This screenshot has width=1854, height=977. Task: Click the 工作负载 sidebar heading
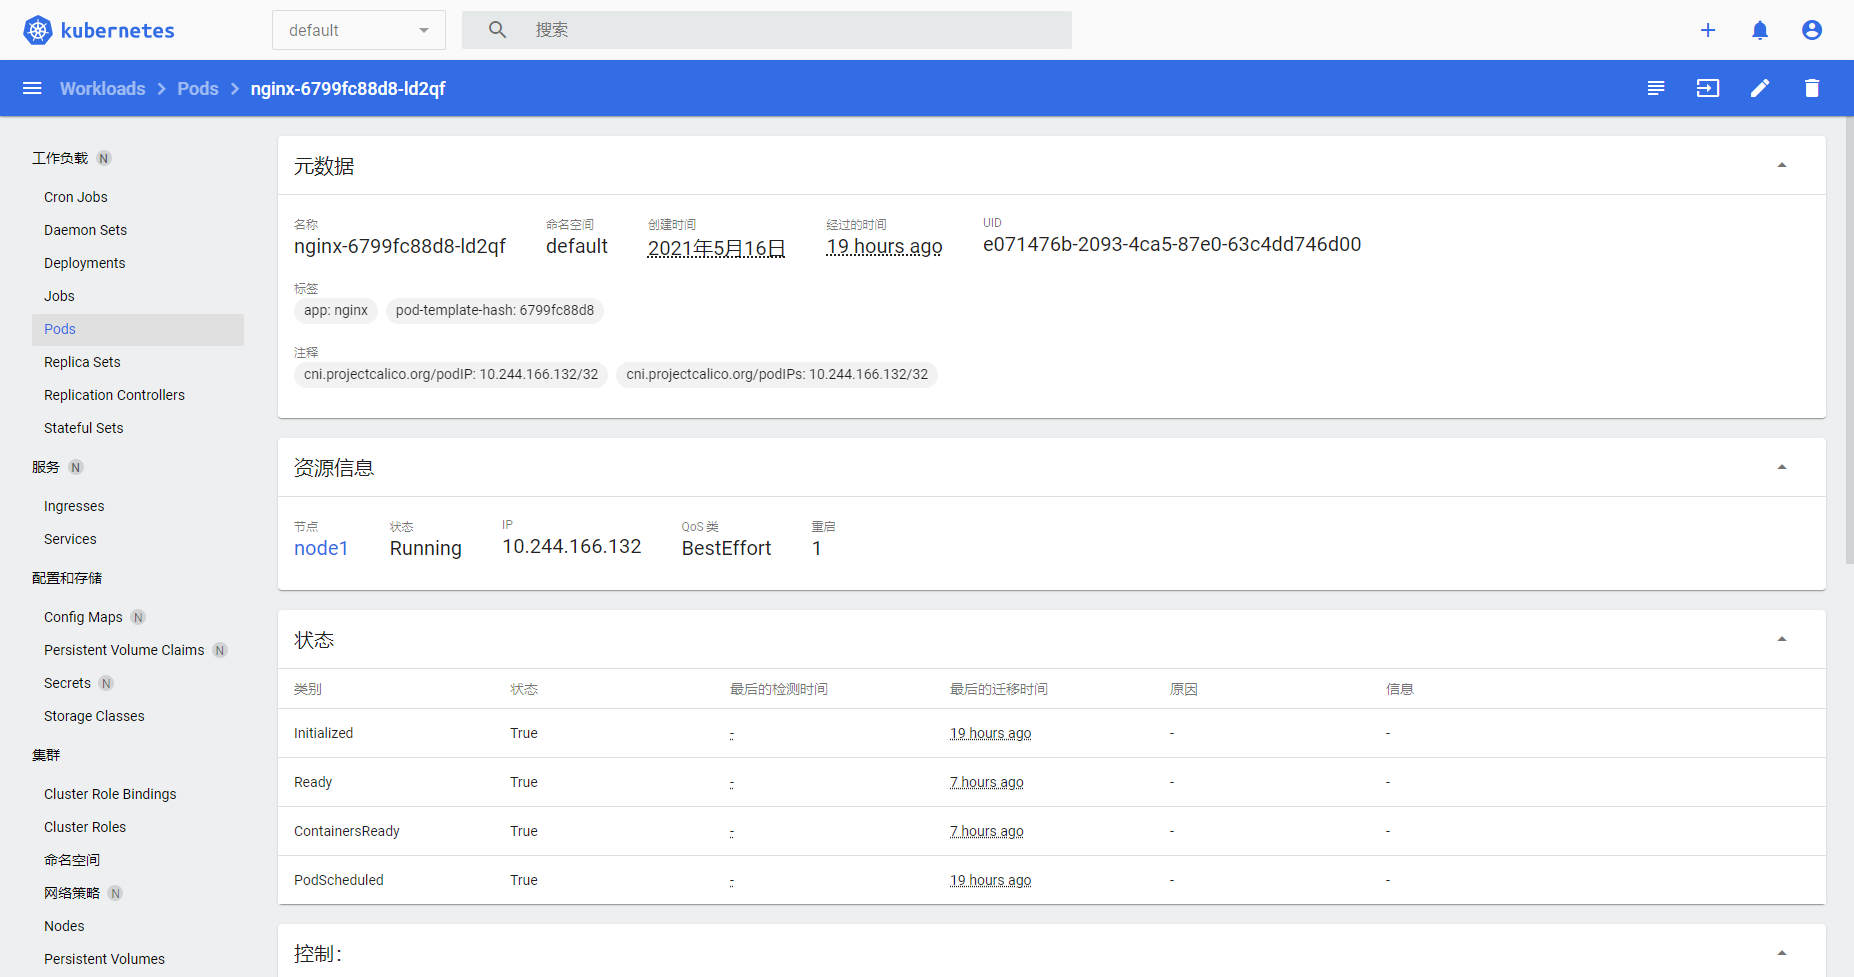coord(60,158)
